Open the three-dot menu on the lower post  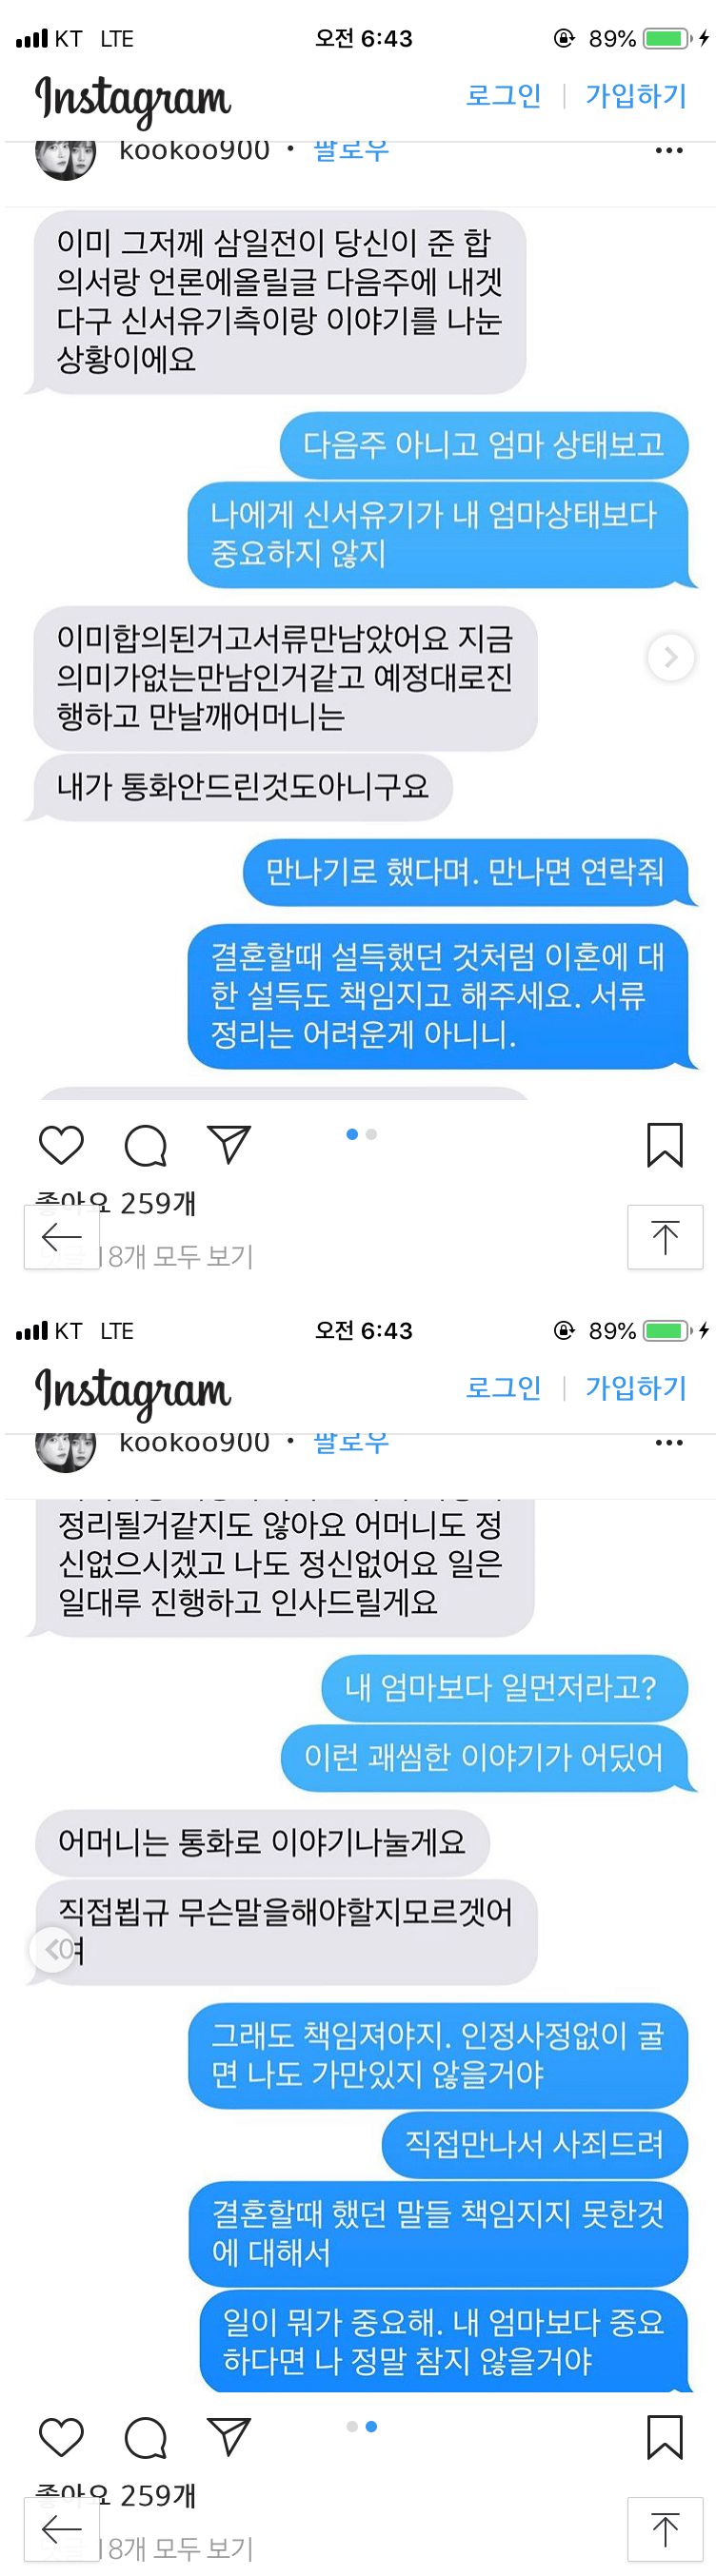pyautogui.click(x=668, y=1443)
